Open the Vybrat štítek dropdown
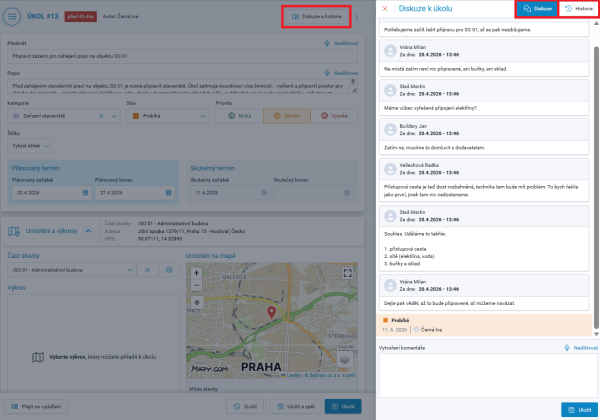The height and width of the screenshot is (420, 600). click(x=29, y=146)
